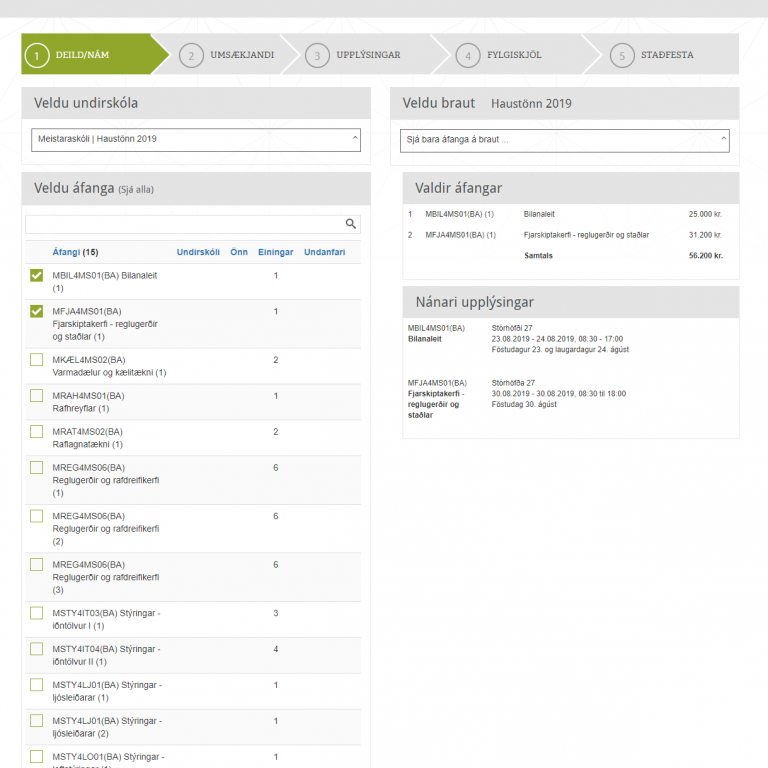The width and height of the screenshot is (768, 768).
Task: Check the MKÆL4MS02(BA) Varmadælur og kælitækni box
Action: tap(37, 360)
